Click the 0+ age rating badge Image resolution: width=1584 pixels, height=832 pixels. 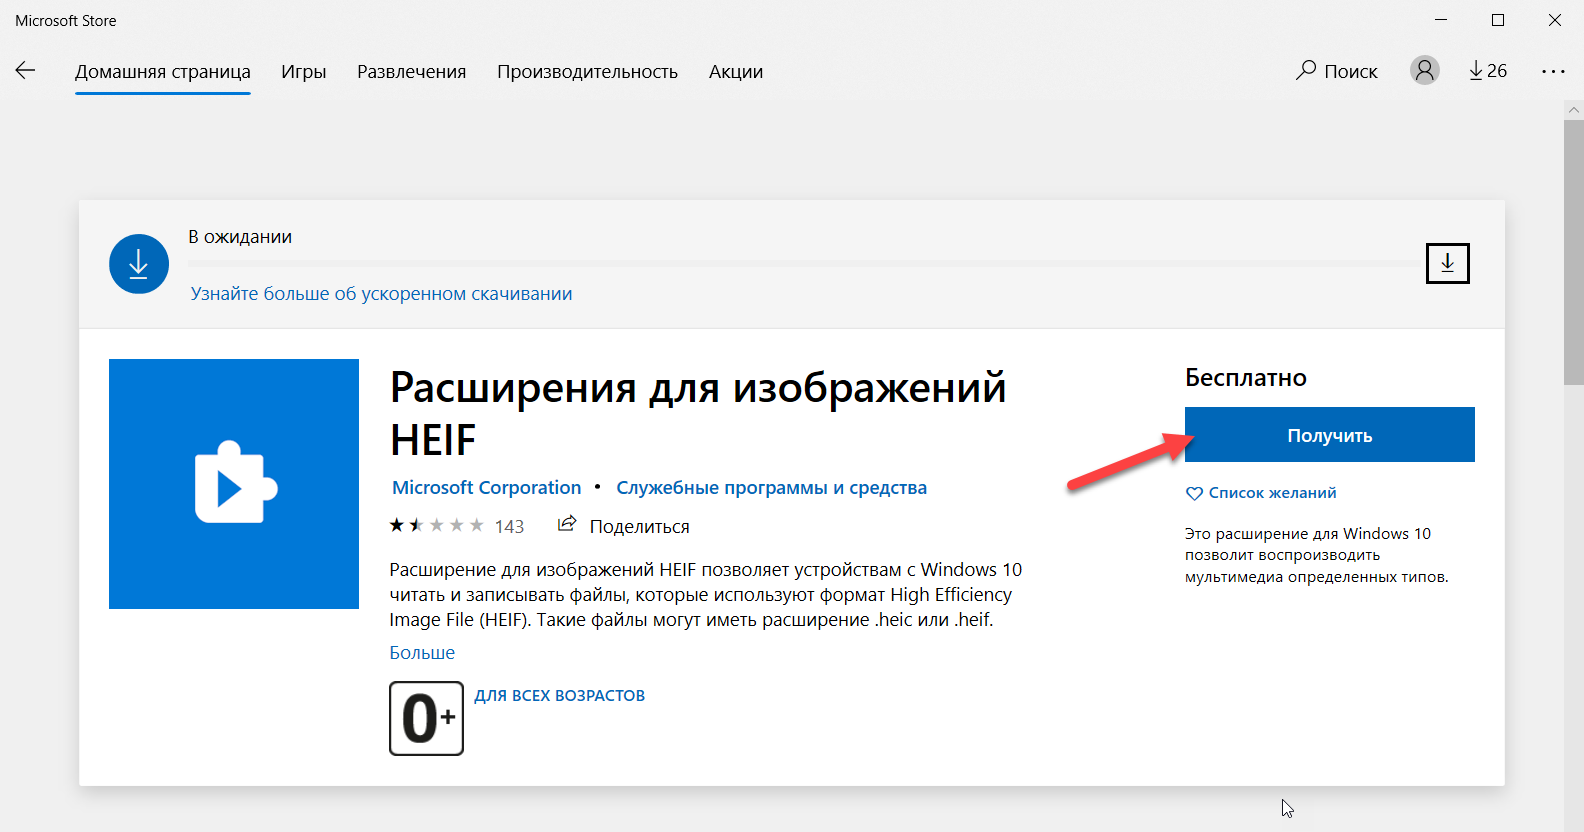pos(426,718)
